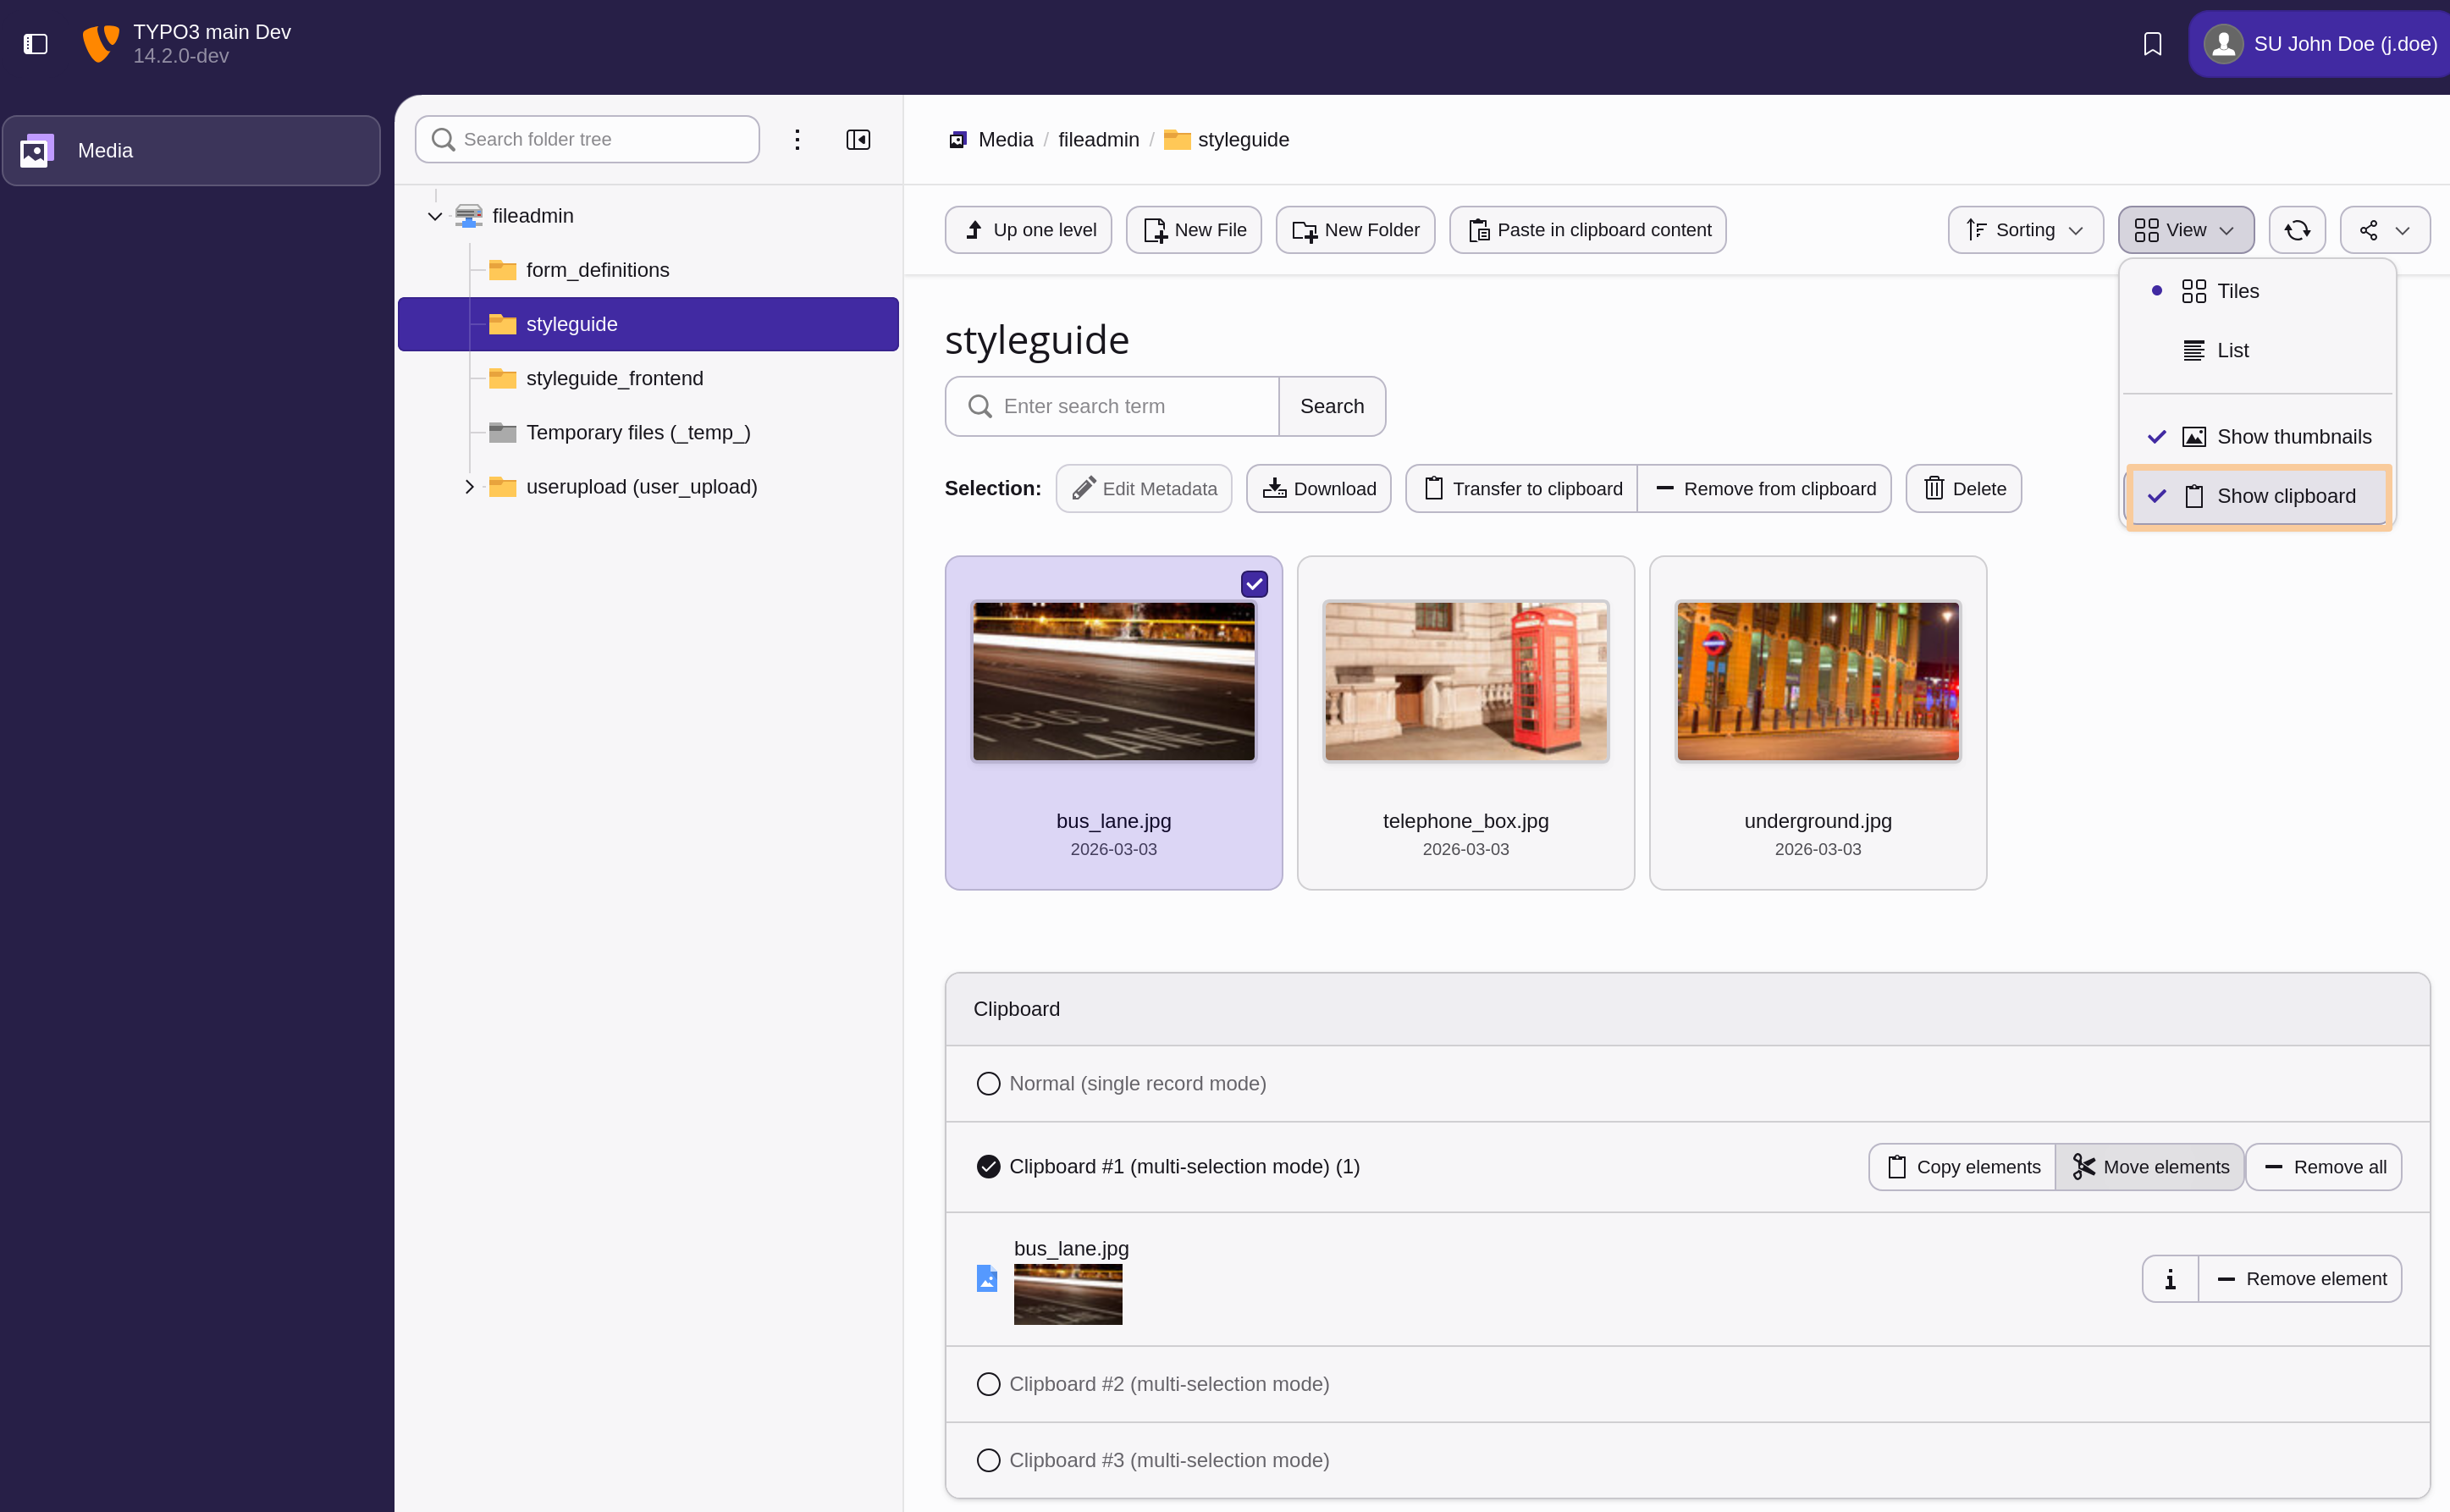Click the Move elements button

[x=2150, y=1167]
